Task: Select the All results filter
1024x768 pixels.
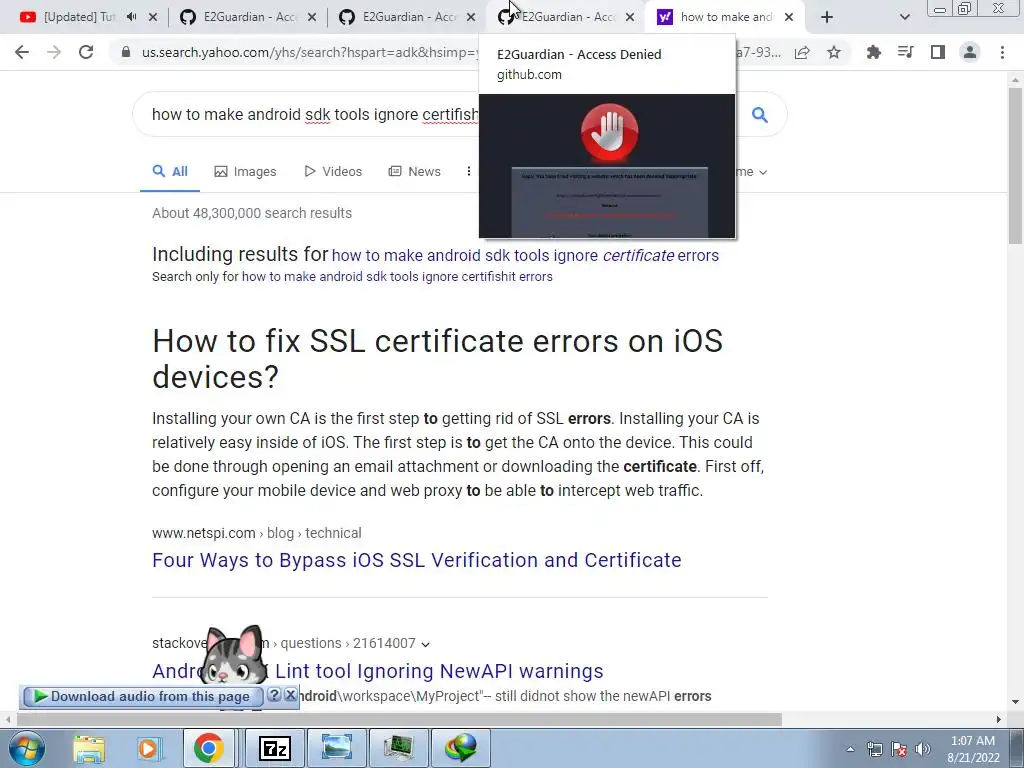Action: 170,172
